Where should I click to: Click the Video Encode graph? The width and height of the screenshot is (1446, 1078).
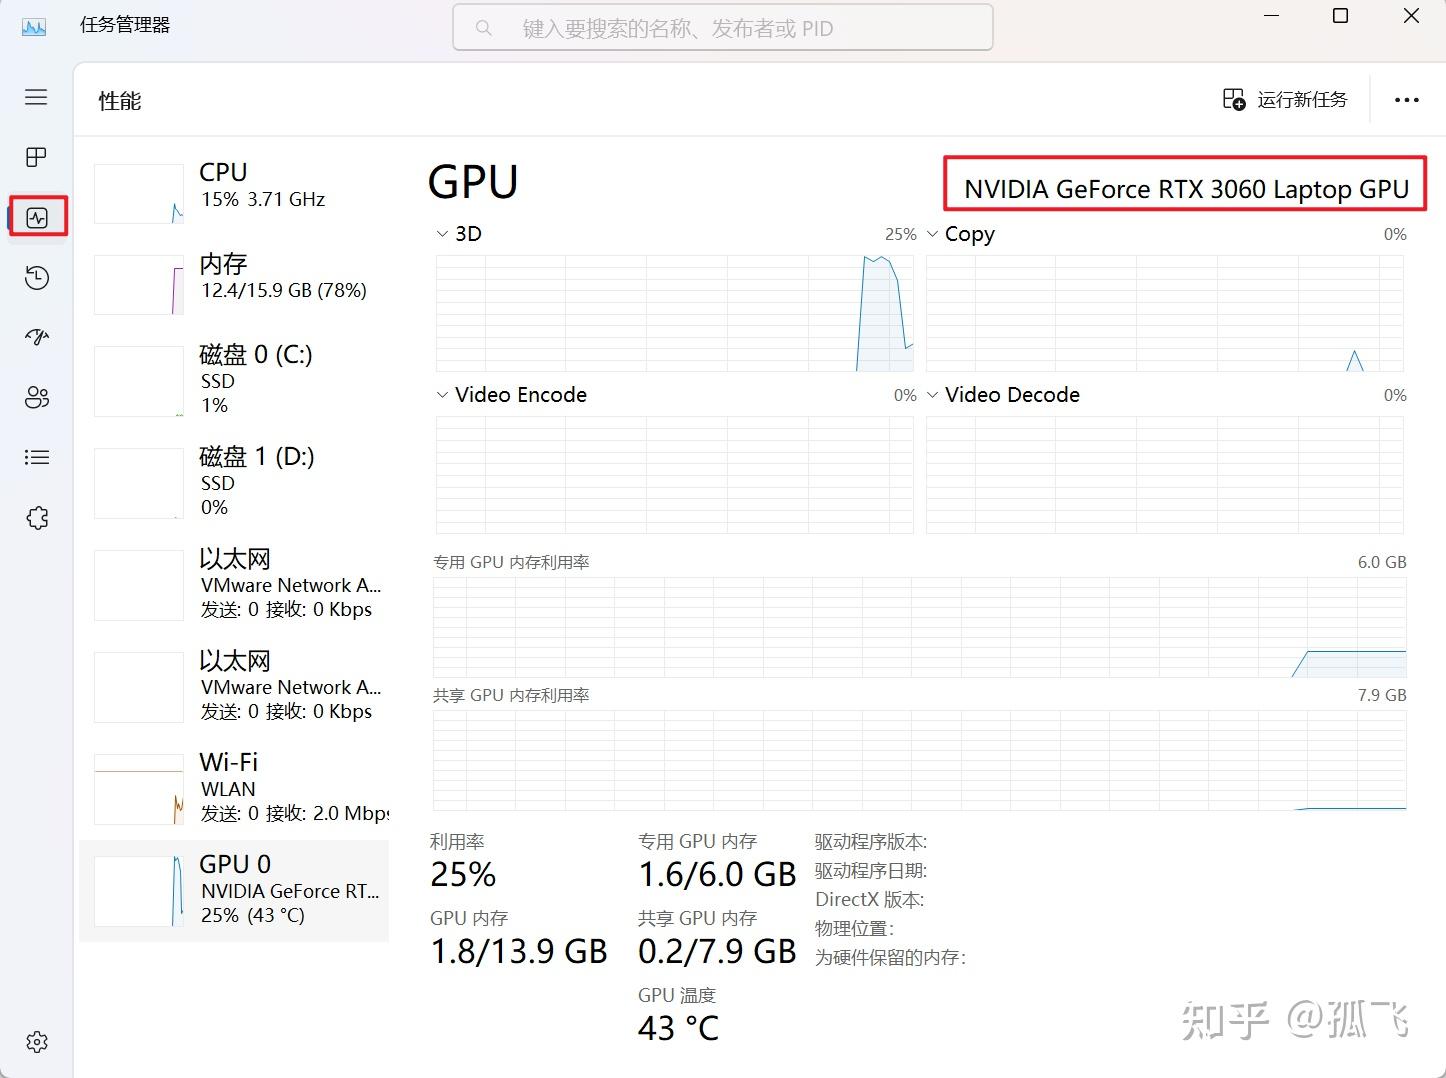pyautogui.click(x=675, y=475)
